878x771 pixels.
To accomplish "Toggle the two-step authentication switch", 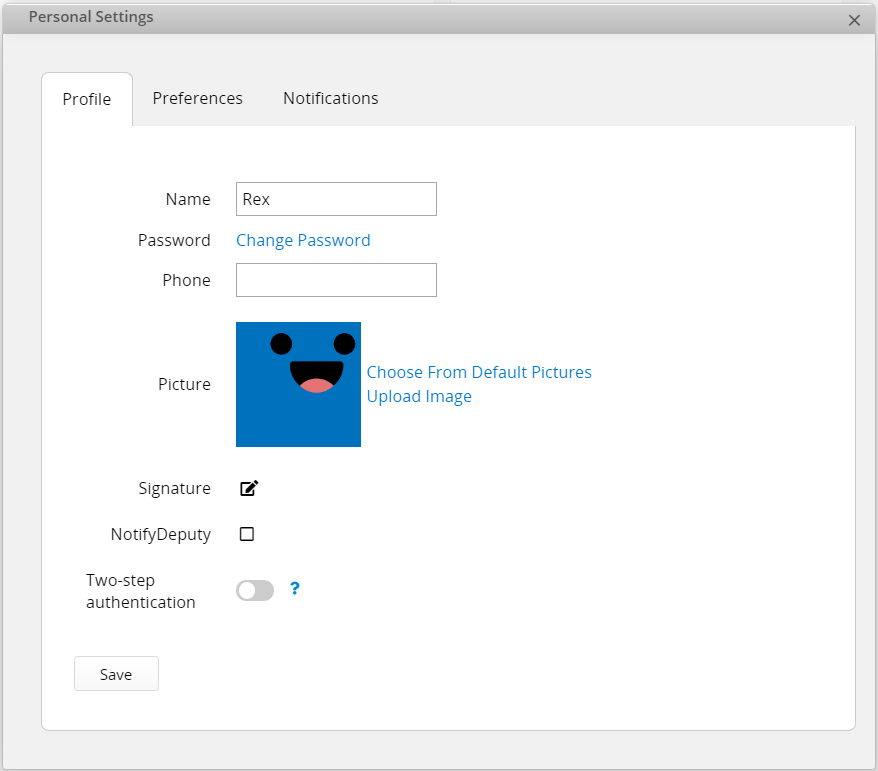I will pos(255,590).
